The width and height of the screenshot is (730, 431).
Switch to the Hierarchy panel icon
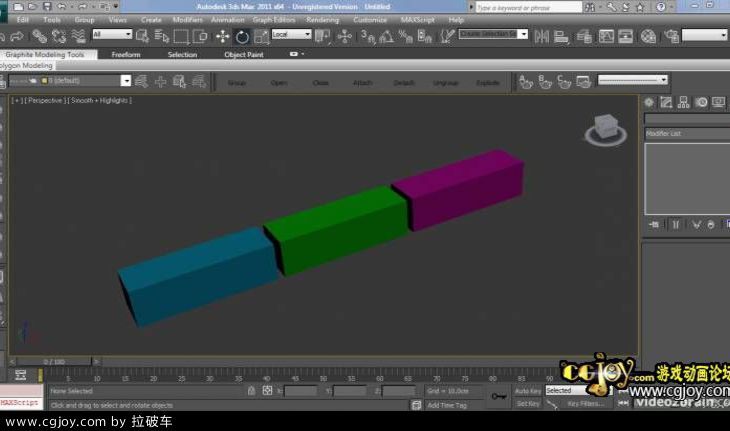click(x=684, y=102)
